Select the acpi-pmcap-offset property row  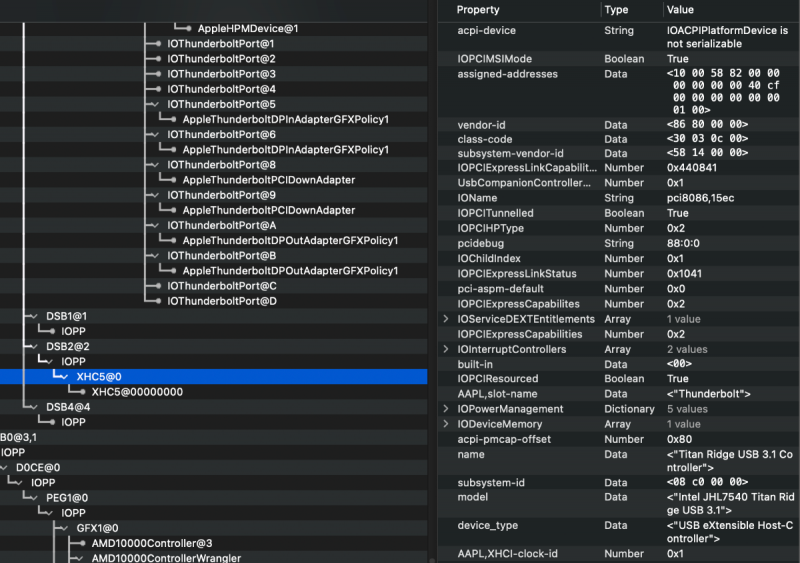(x=618, y=439)
